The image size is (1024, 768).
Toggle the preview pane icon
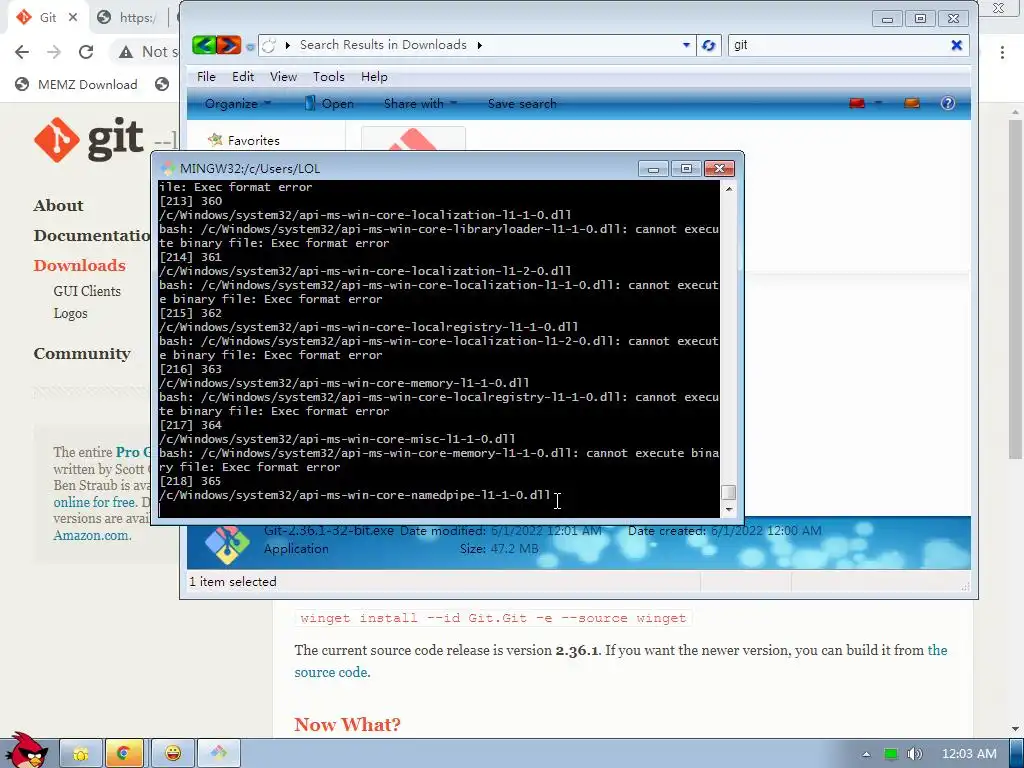tap(912, 103)
